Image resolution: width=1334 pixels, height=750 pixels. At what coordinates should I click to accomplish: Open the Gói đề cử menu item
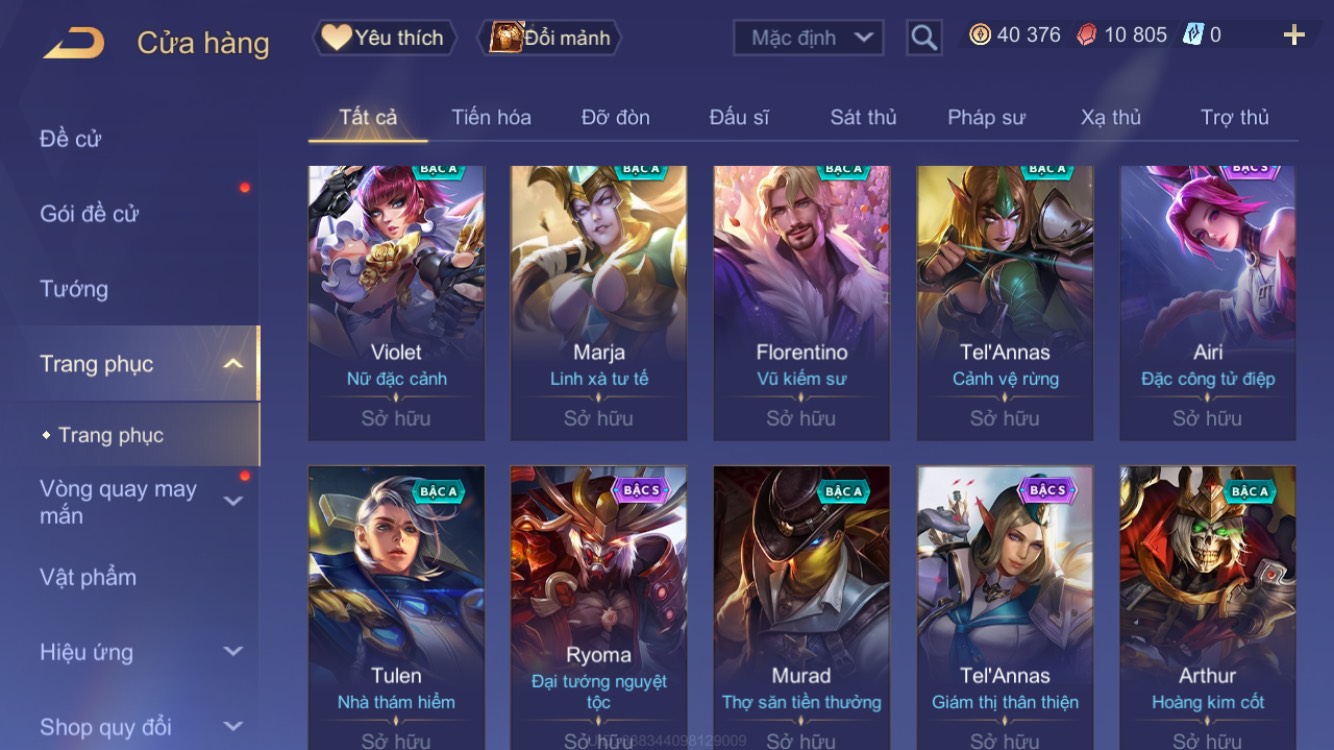[89, 213]
